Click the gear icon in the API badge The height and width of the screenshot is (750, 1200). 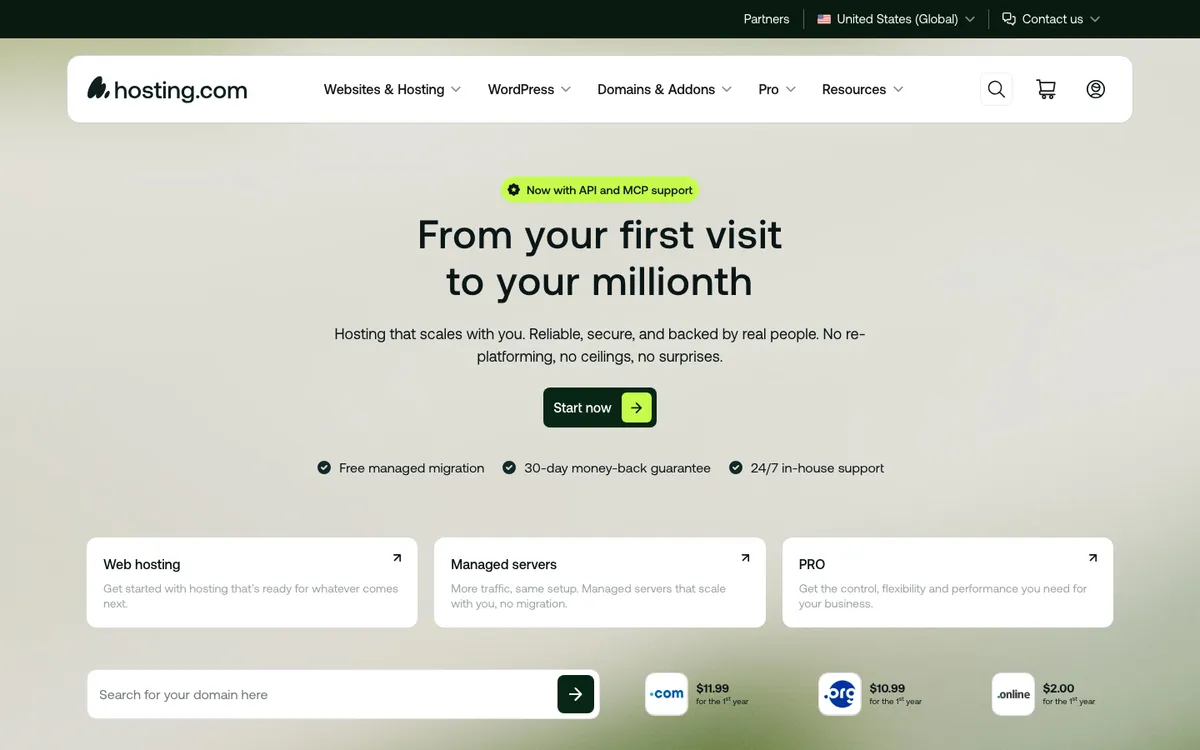514,190
